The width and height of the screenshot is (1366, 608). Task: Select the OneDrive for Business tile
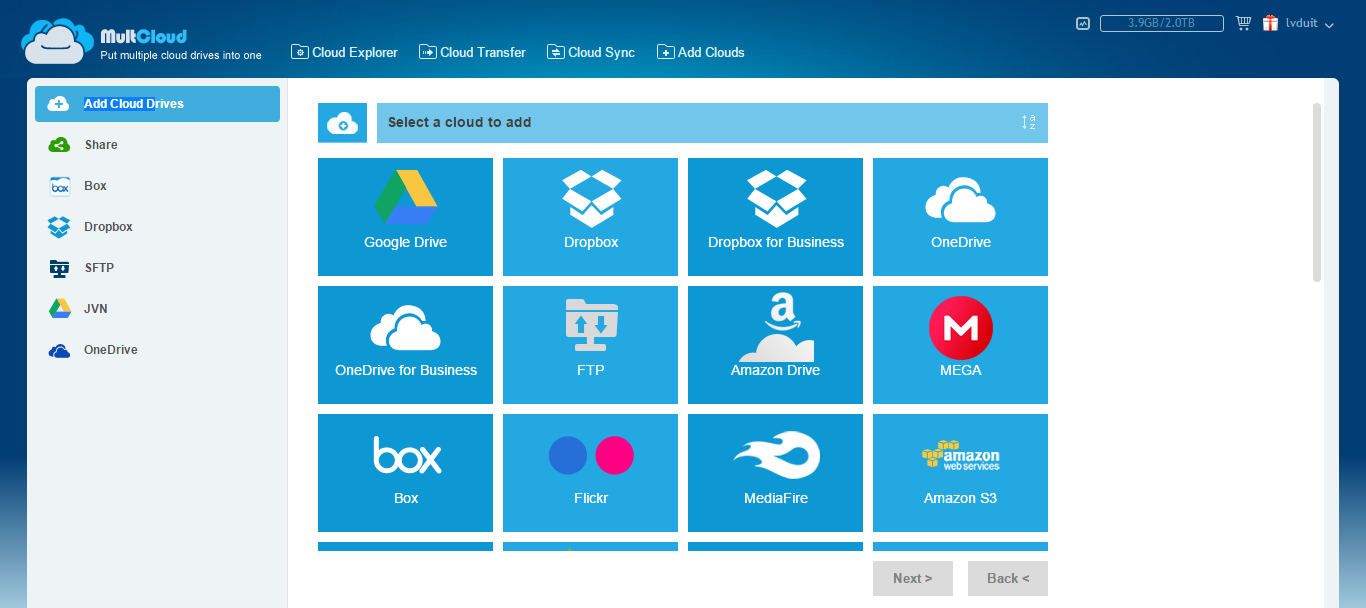coord(405,345)
